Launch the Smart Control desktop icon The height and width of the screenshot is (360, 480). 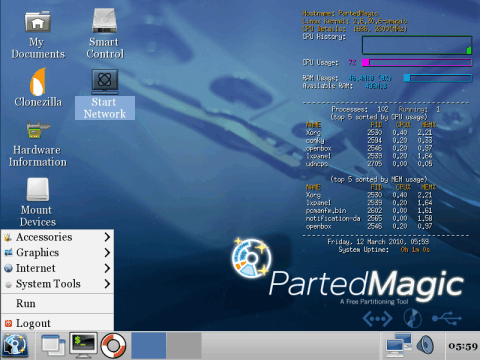tap(105, 33)
